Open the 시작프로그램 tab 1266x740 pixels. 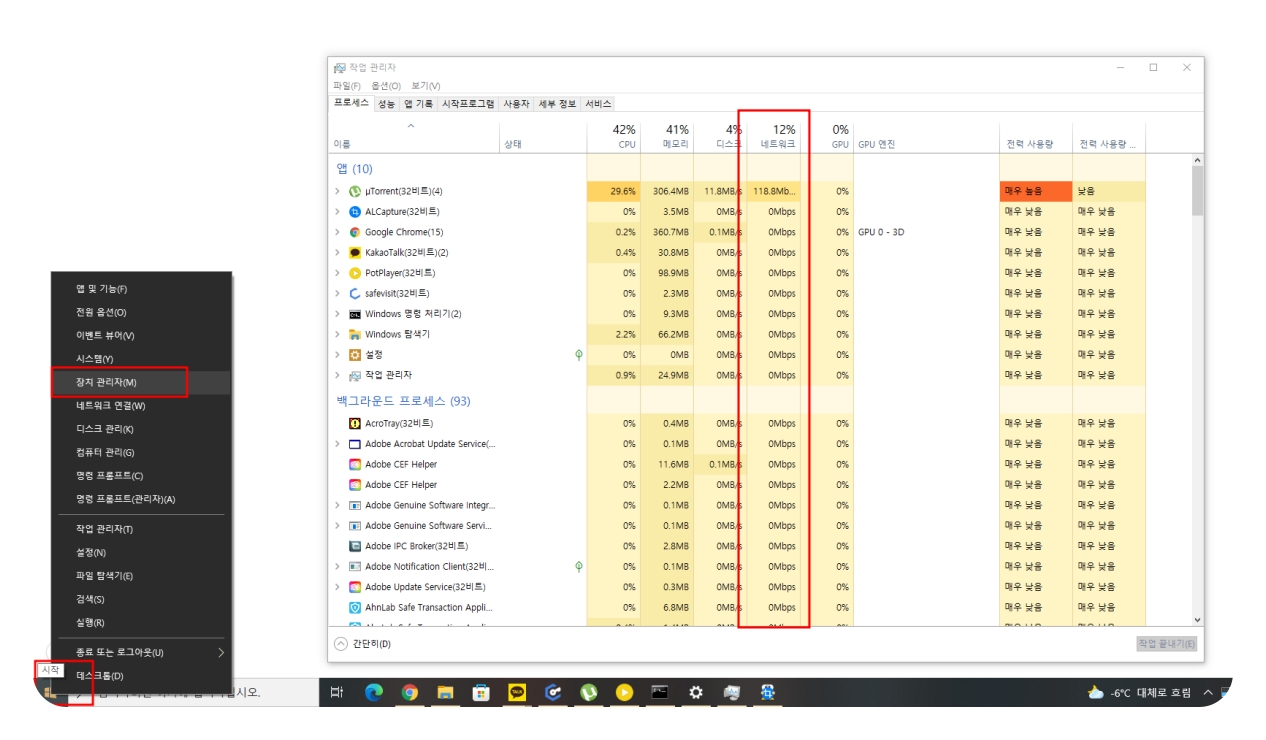click(468, 104)
